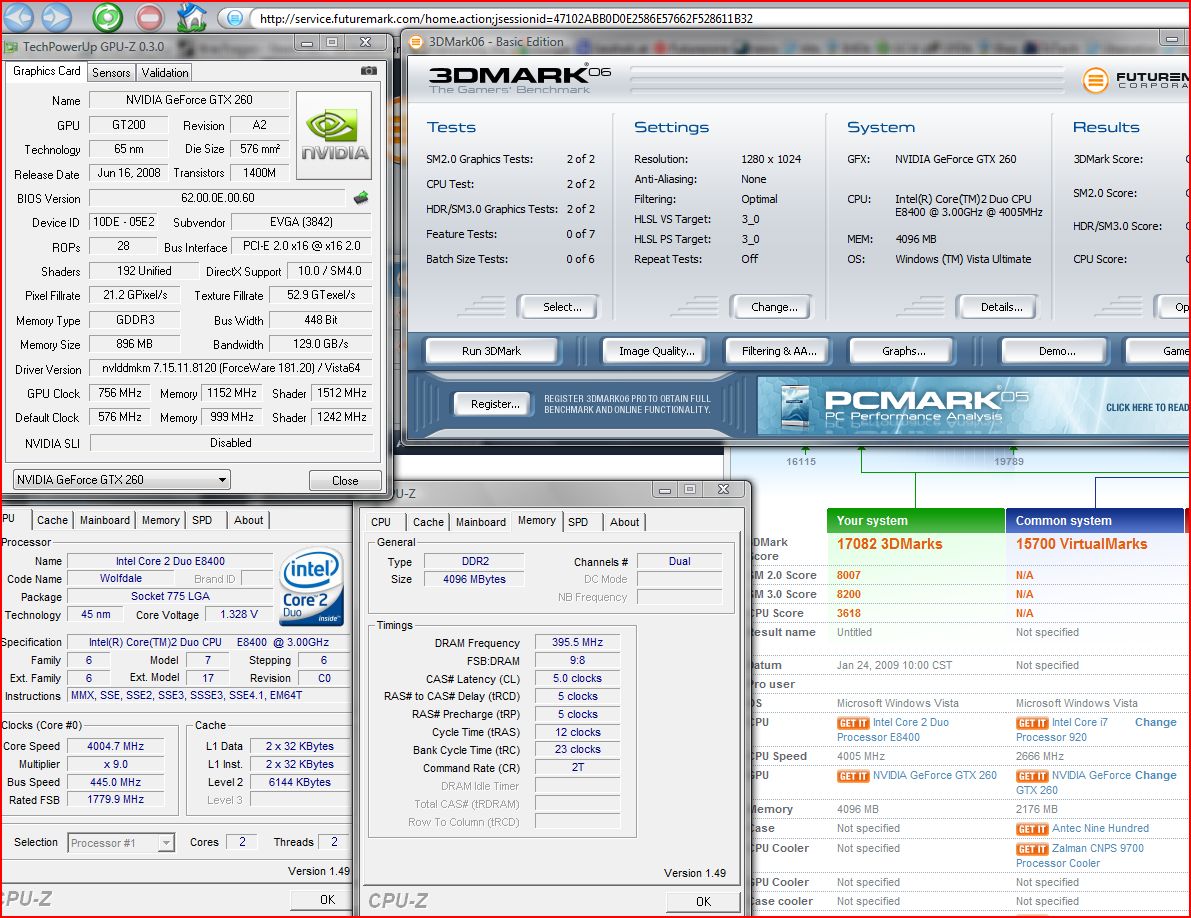Click the Futuremark orange logo icon
This screenshot has height=918, width=1191.
point(1095,80)
